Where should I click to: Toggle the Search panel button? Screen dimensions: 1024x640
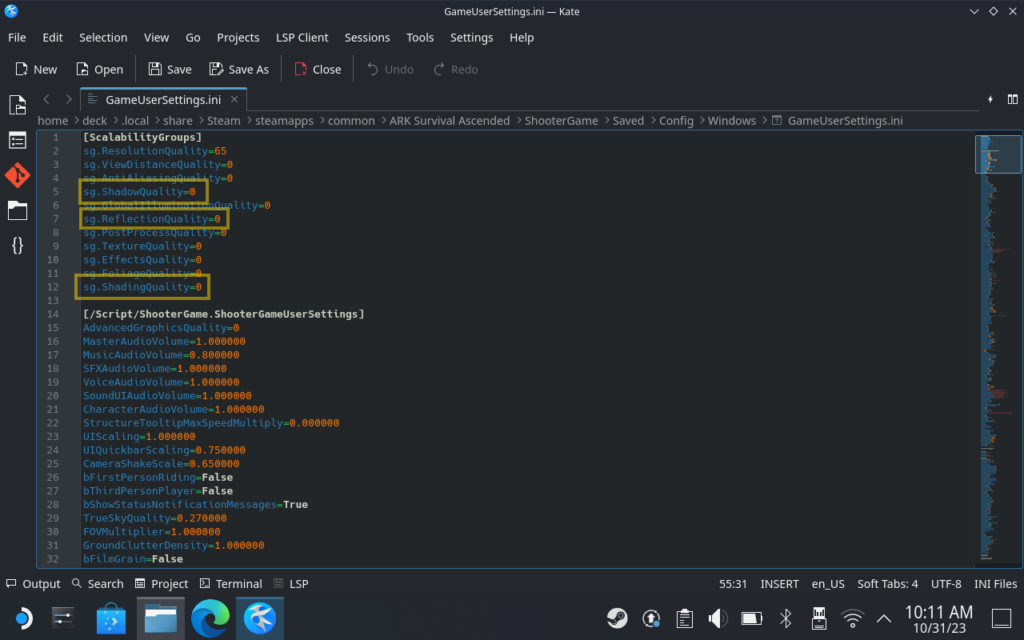[97, 584]
